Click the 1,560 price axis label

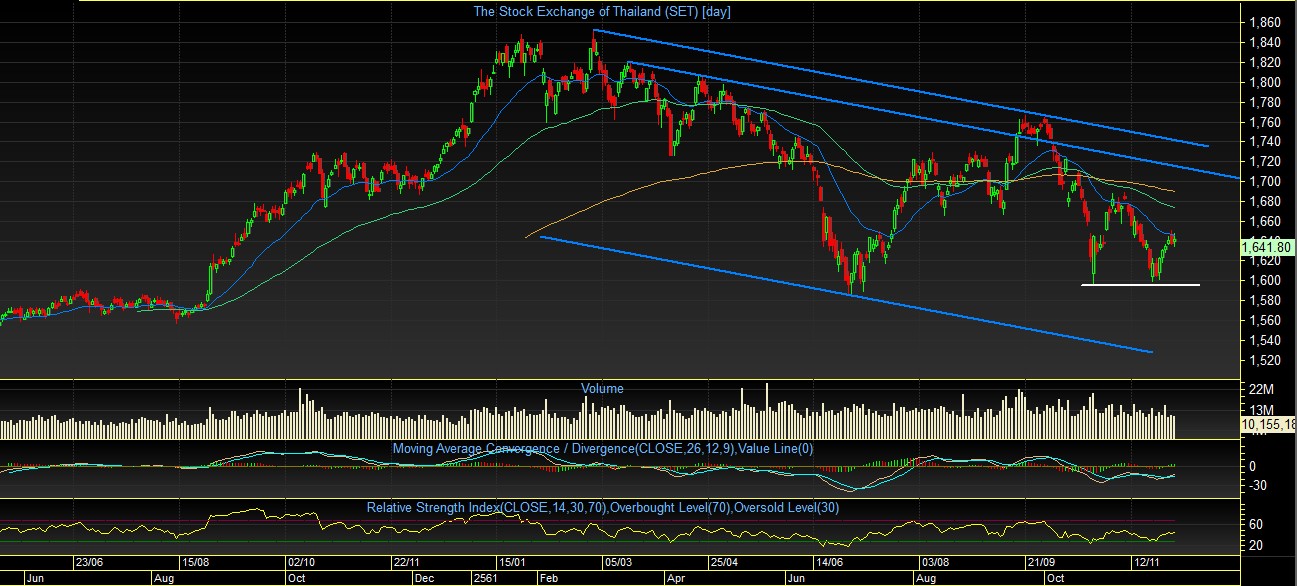(x=1264, y=321)
